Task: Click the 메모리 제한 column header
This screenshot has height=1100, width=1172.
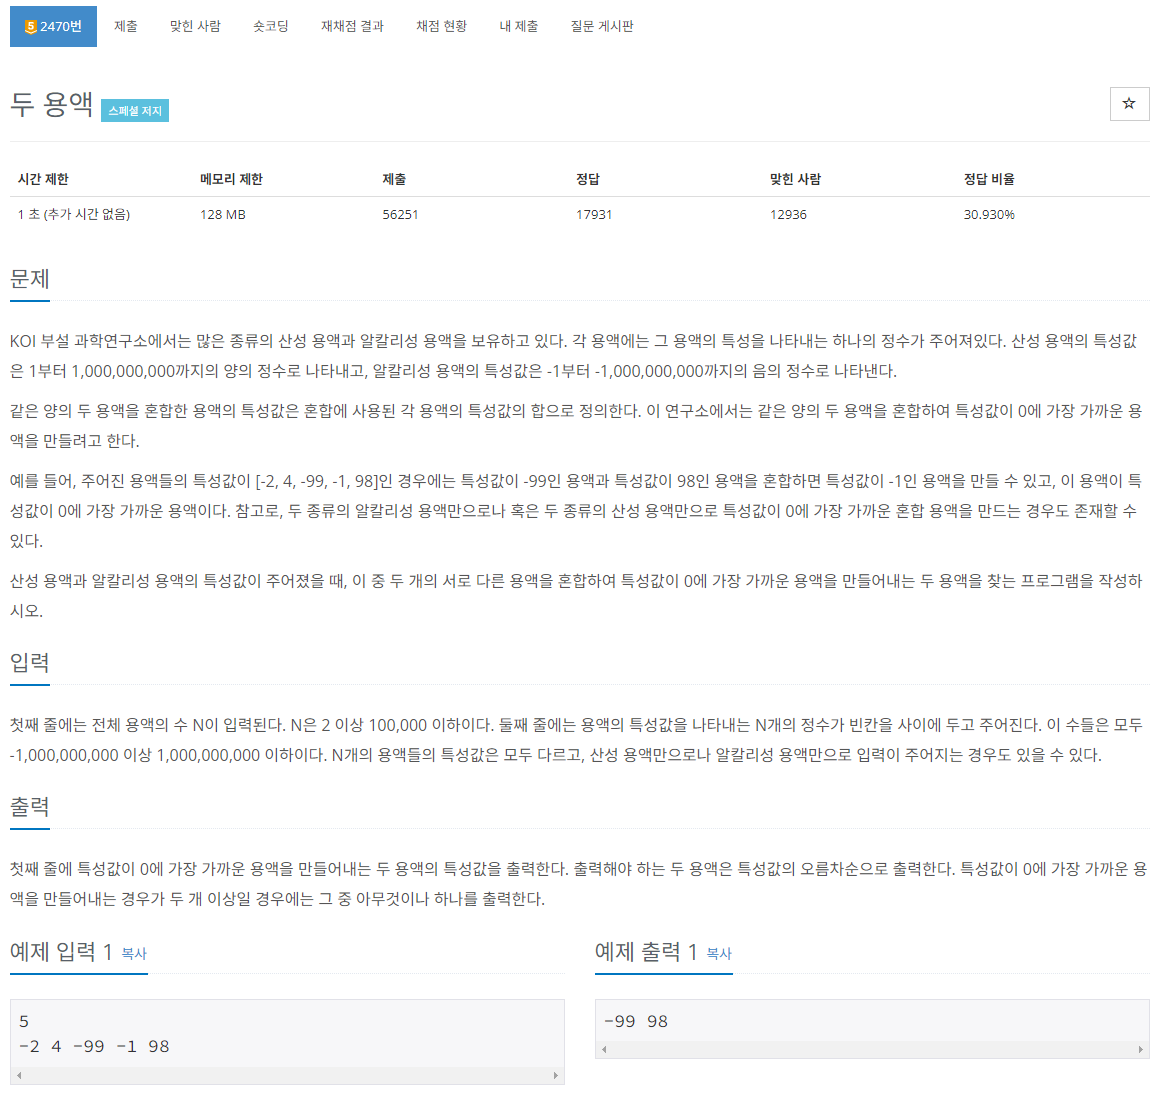Action: pos(231,179)
